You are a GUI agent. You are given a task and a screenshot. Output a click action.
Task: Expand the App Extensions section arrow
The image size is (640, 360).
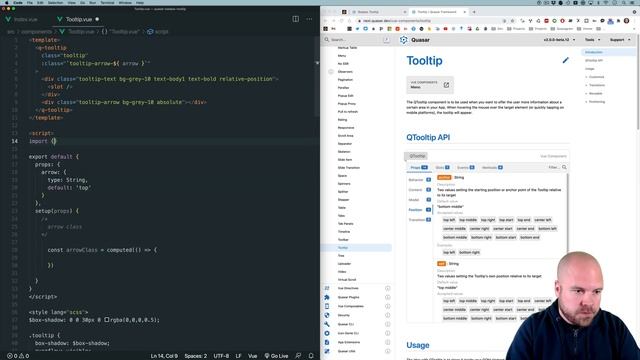point(387,342)
